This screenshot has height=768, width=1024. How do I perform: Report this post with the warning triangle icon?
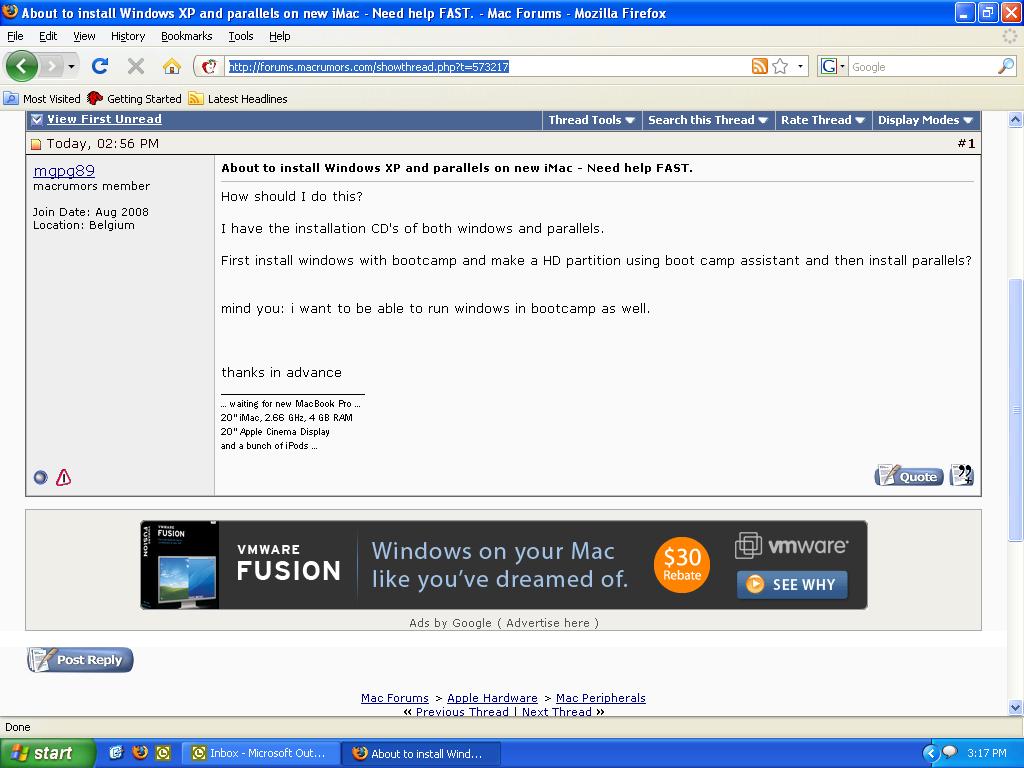click(63, 477)
